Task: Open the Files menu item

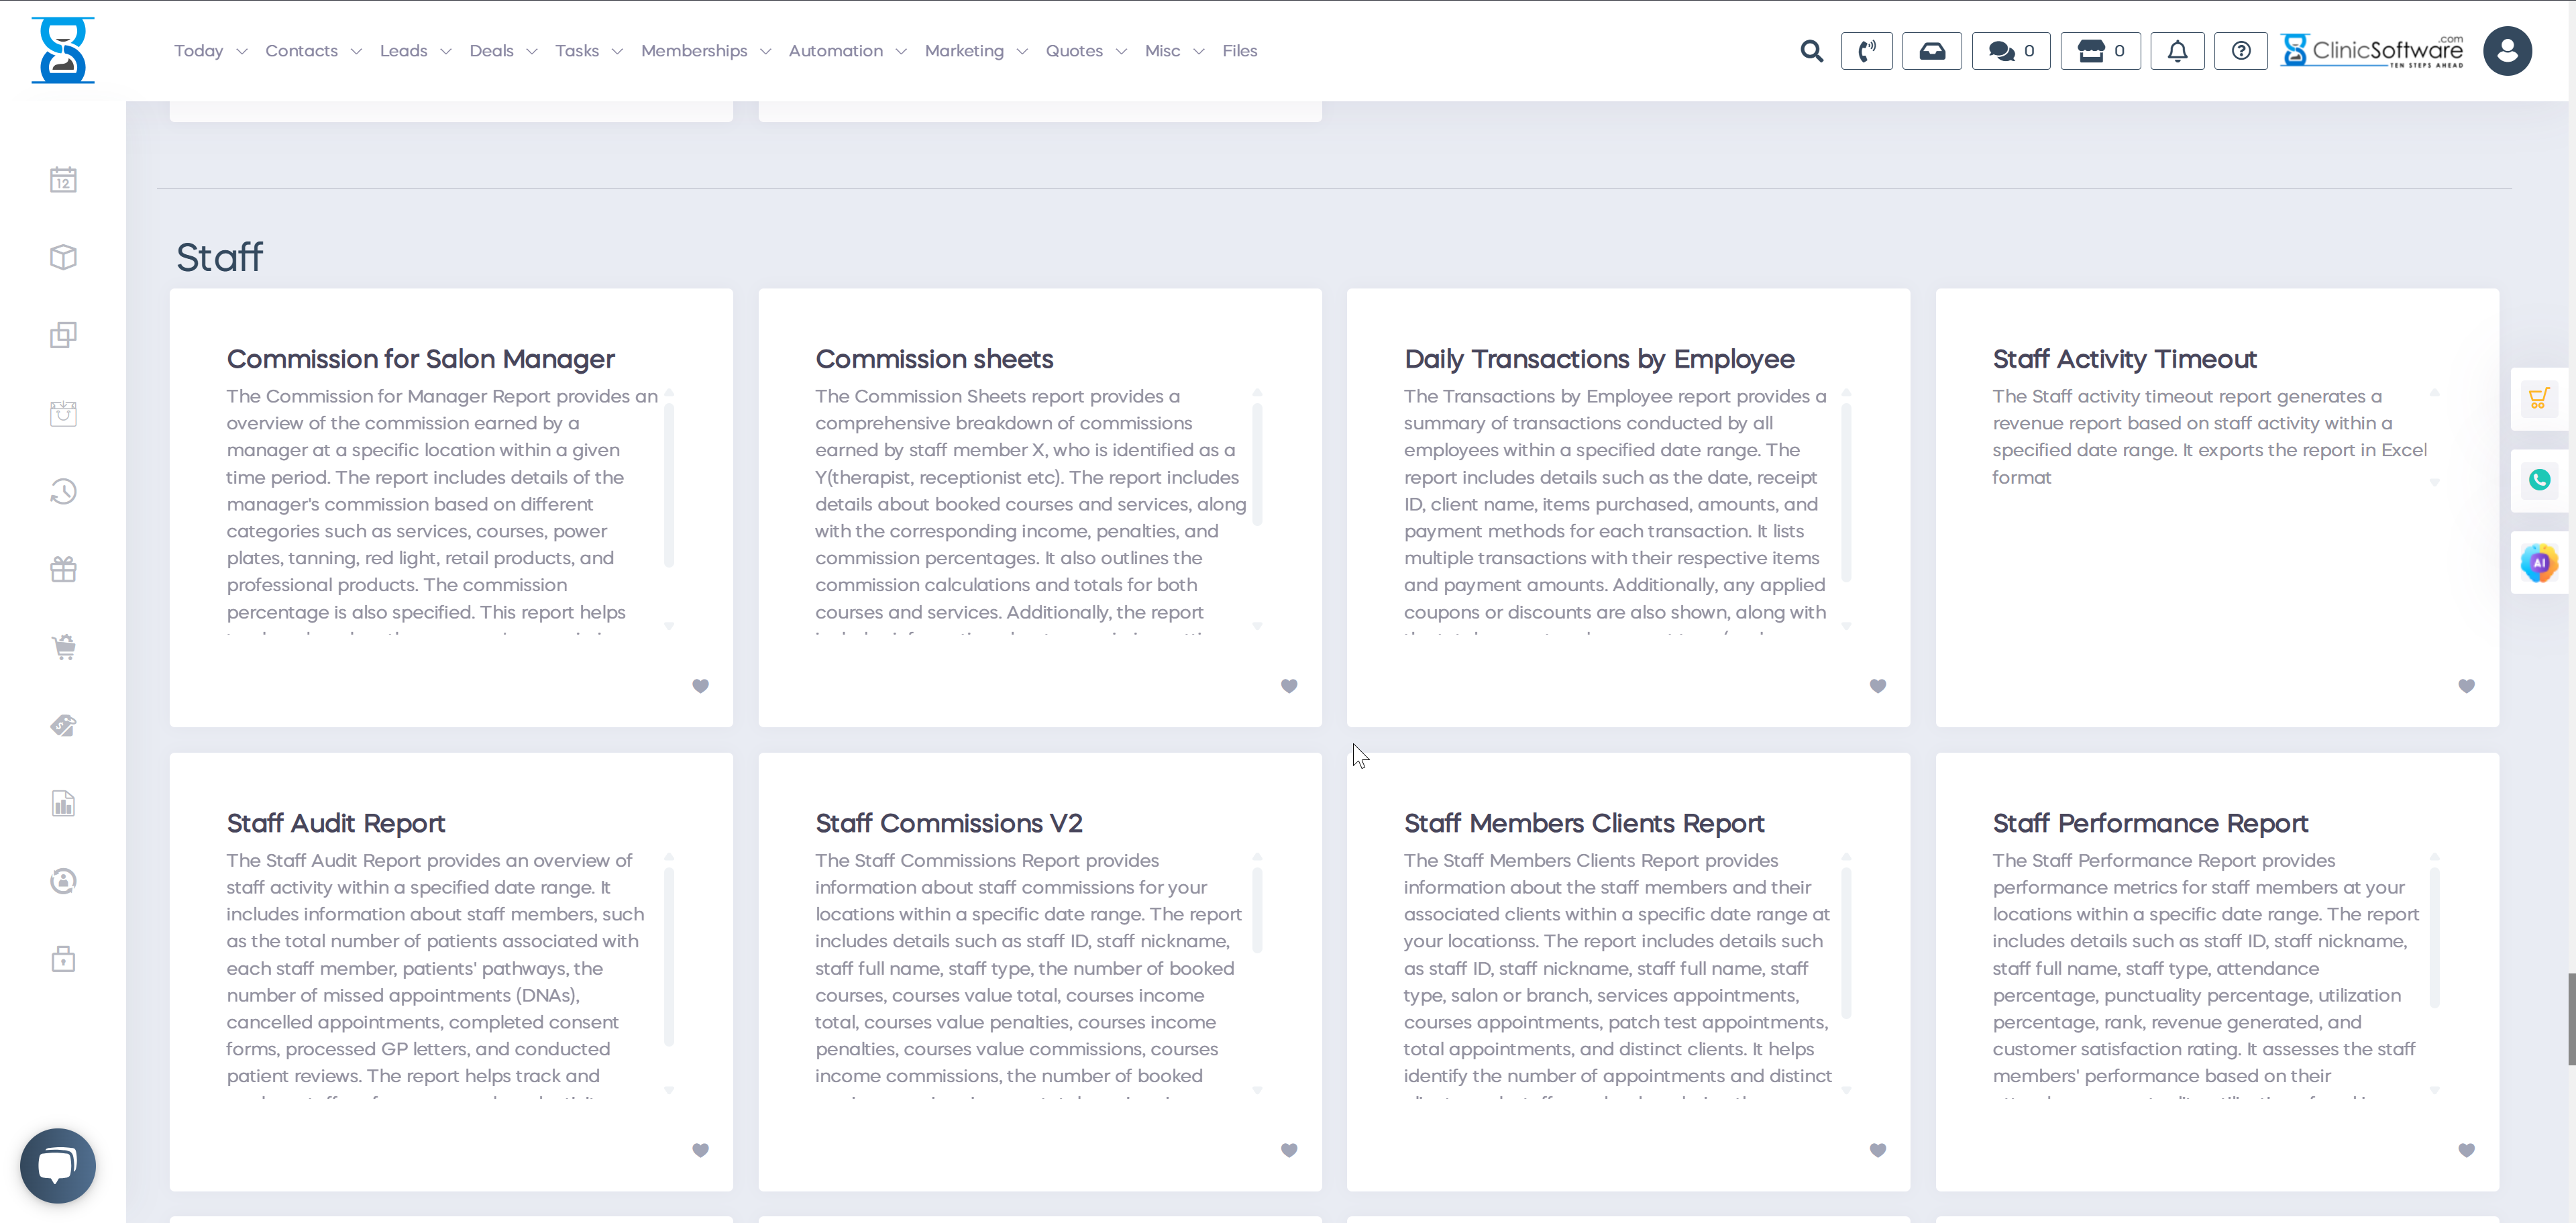Action: (x=1240, y=50)
